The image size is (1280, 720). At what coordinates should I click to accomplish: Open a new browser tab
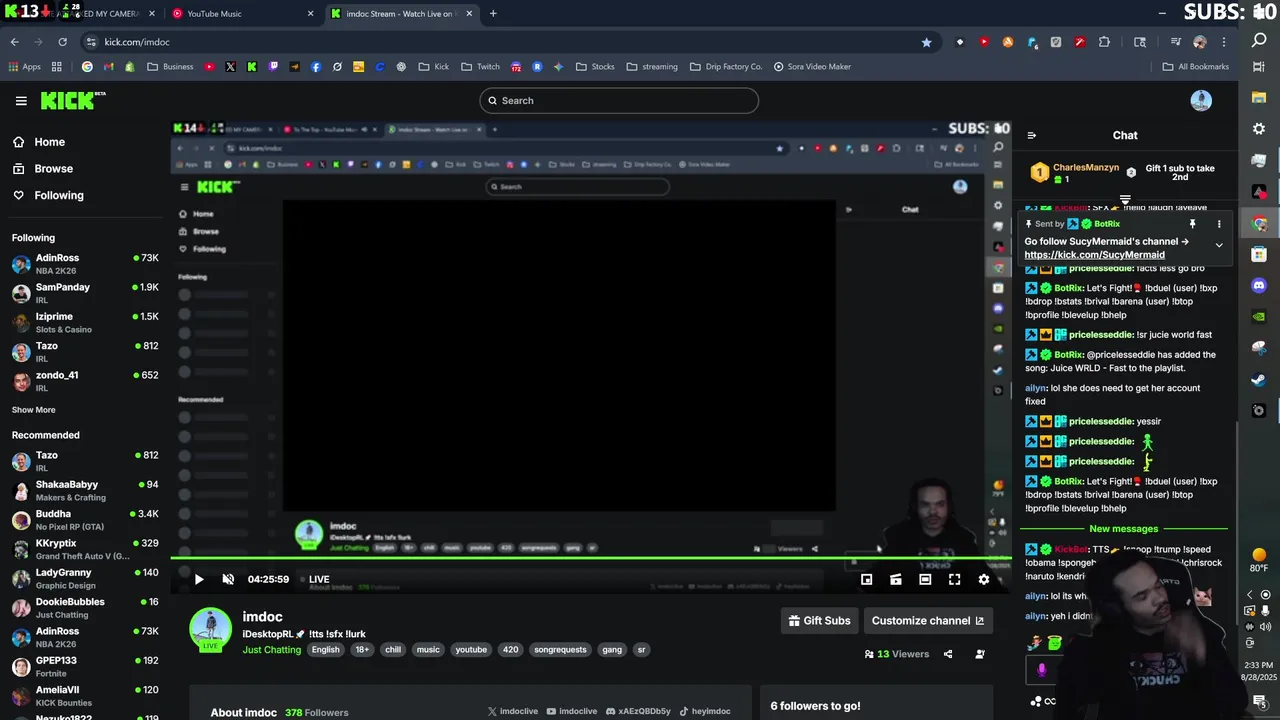pos(493,14)
